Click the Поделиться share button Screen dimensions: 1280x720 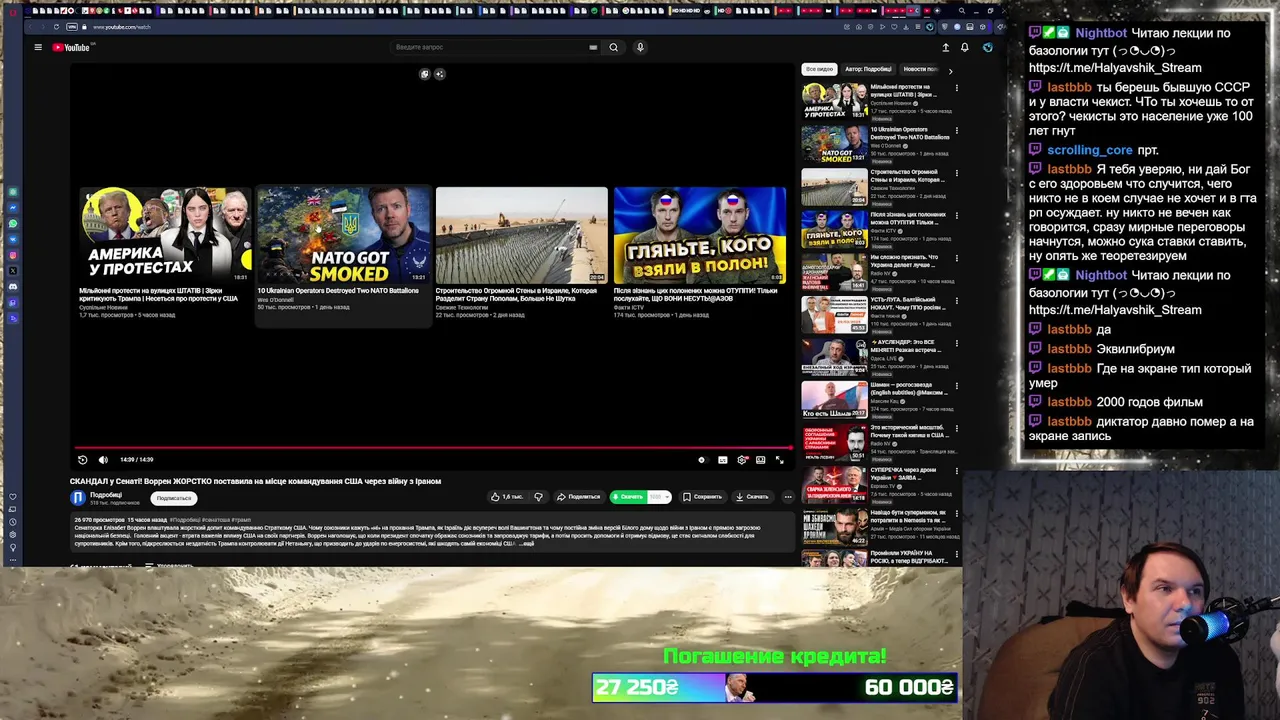pos(579,497)
